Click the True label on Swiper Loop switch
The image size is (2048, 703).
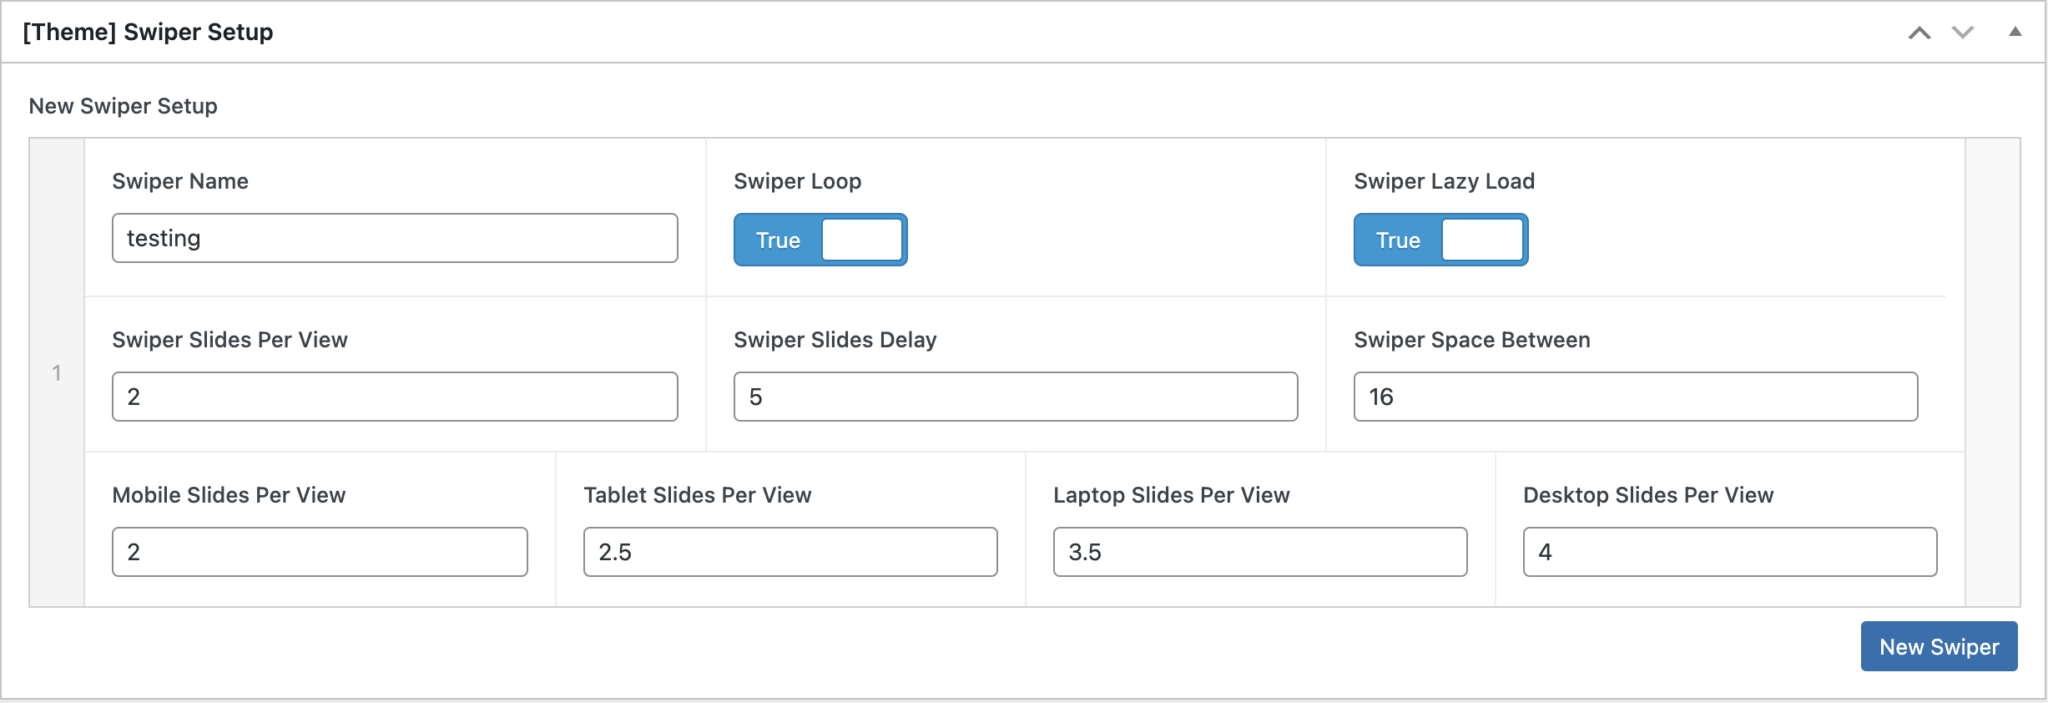(777, 240)
